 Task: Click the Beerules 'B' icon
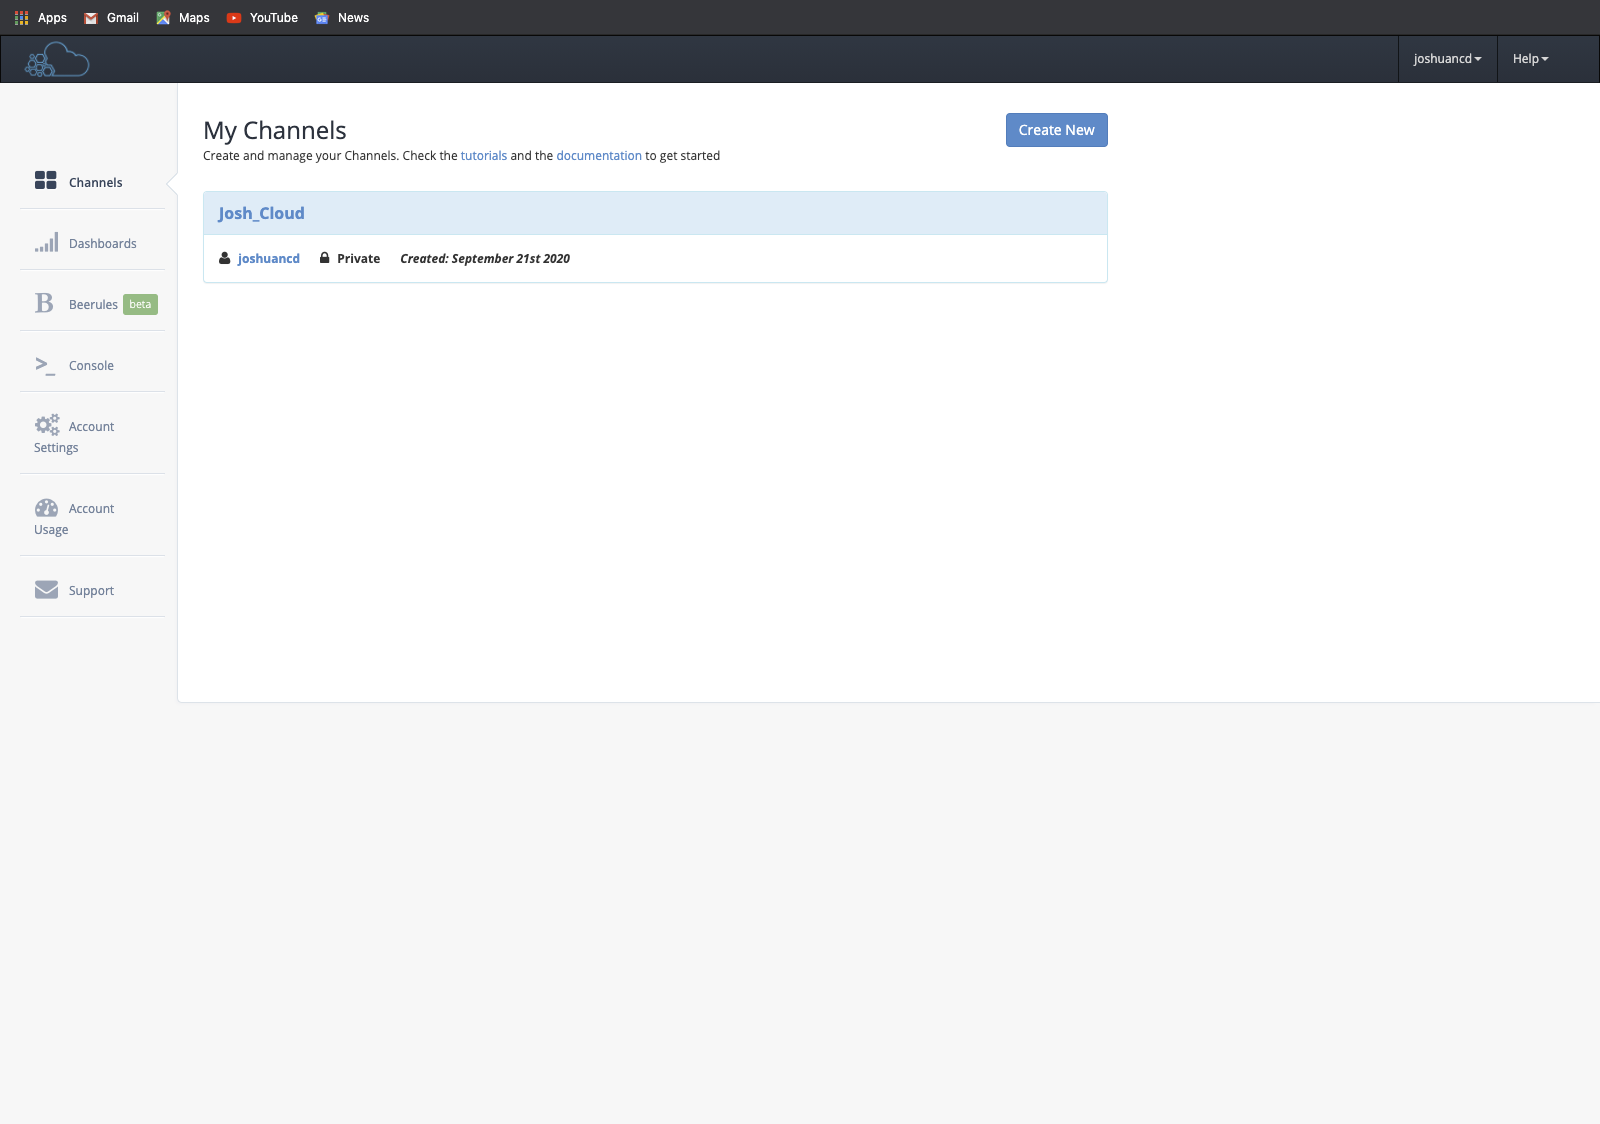point(44,303)
